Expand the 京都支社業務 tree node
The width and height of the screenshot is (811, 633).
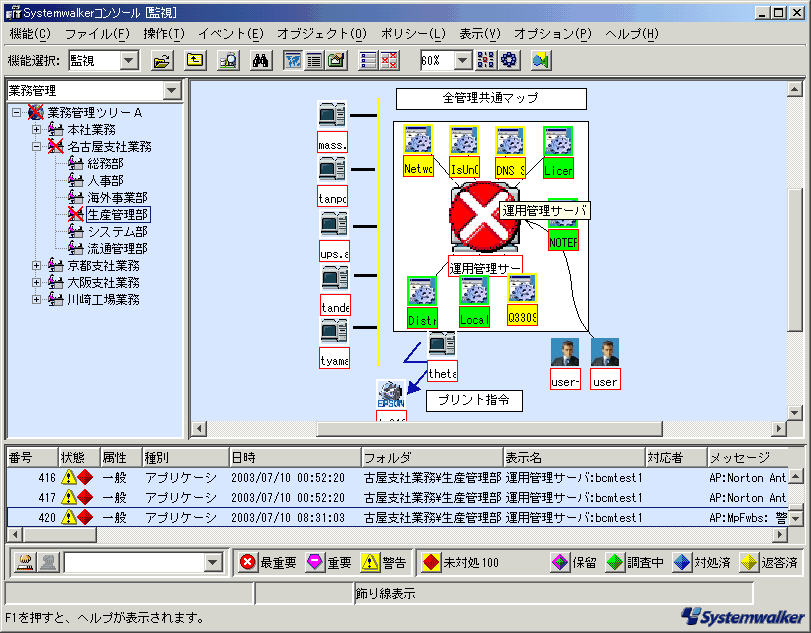click(x=37, y=266)
